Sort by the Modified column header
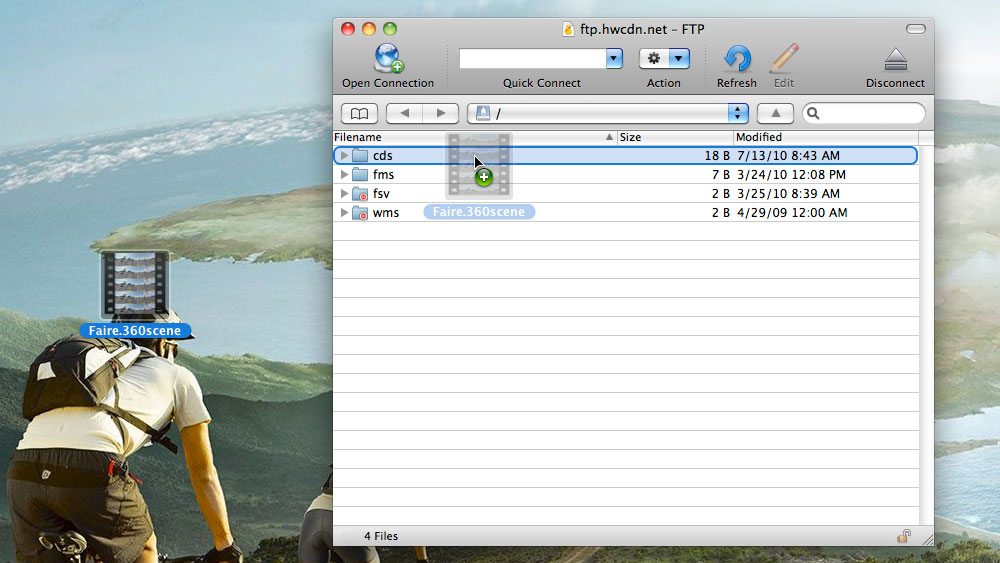 pyautogui.click(x=826, y=137)
